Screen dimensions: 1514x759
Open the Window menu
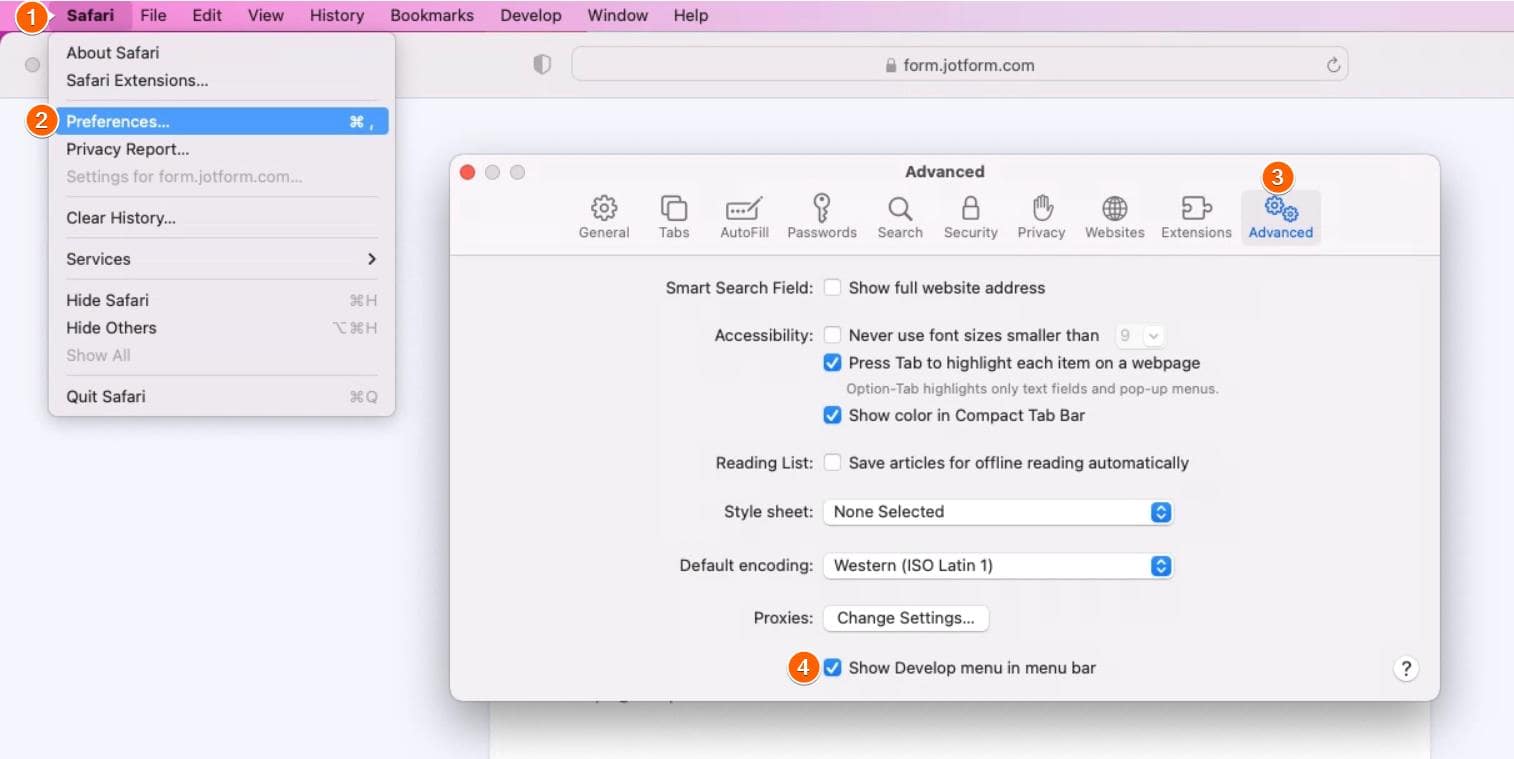[x=617, y=15]
